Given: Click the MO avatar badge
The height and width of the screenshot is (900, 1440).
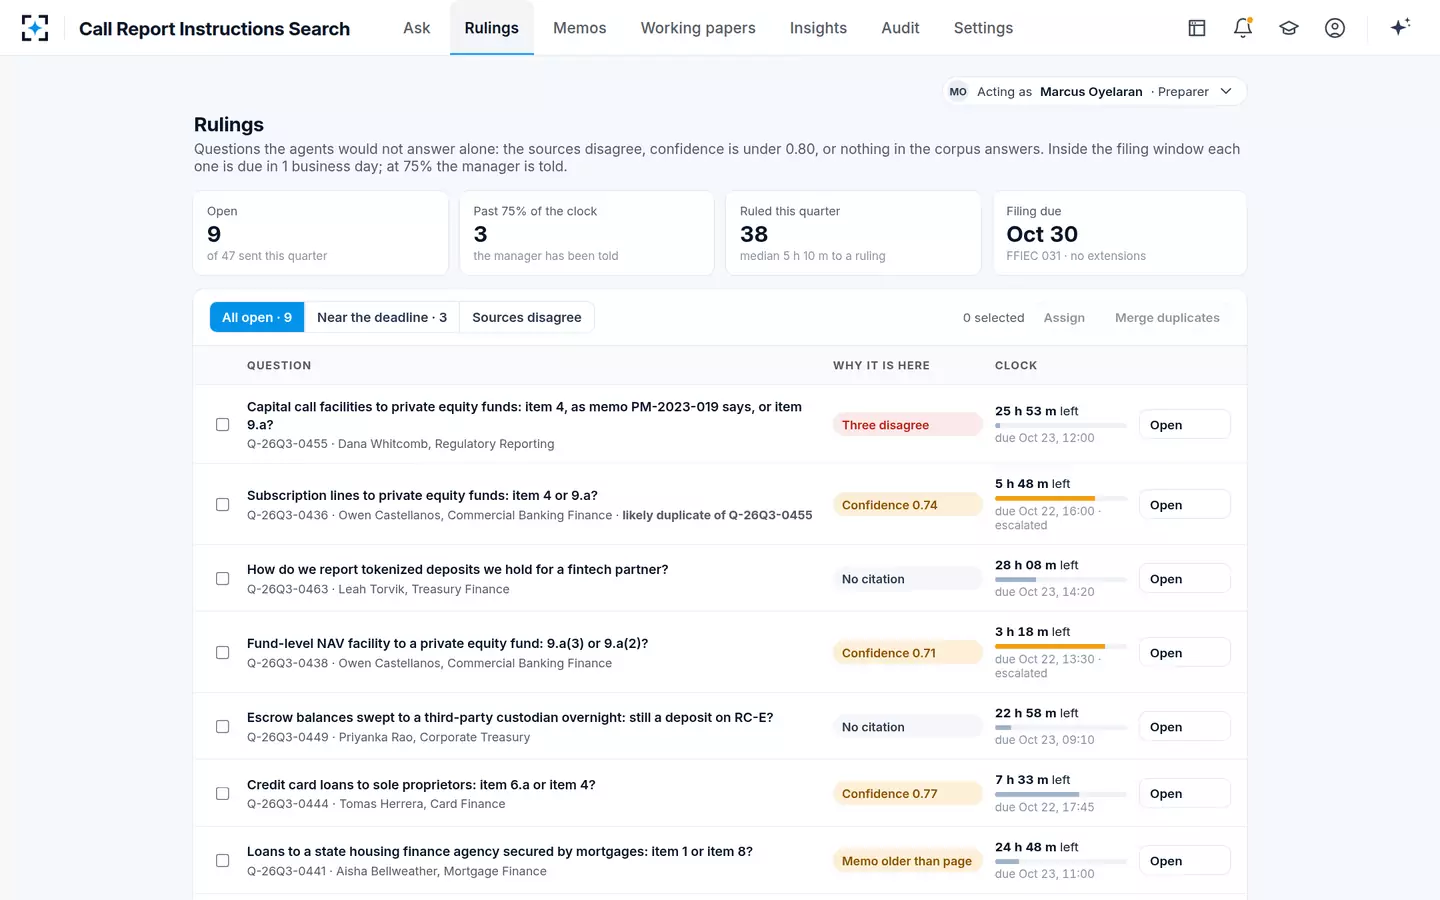Looking at the screenshot, I should [958, 91].
